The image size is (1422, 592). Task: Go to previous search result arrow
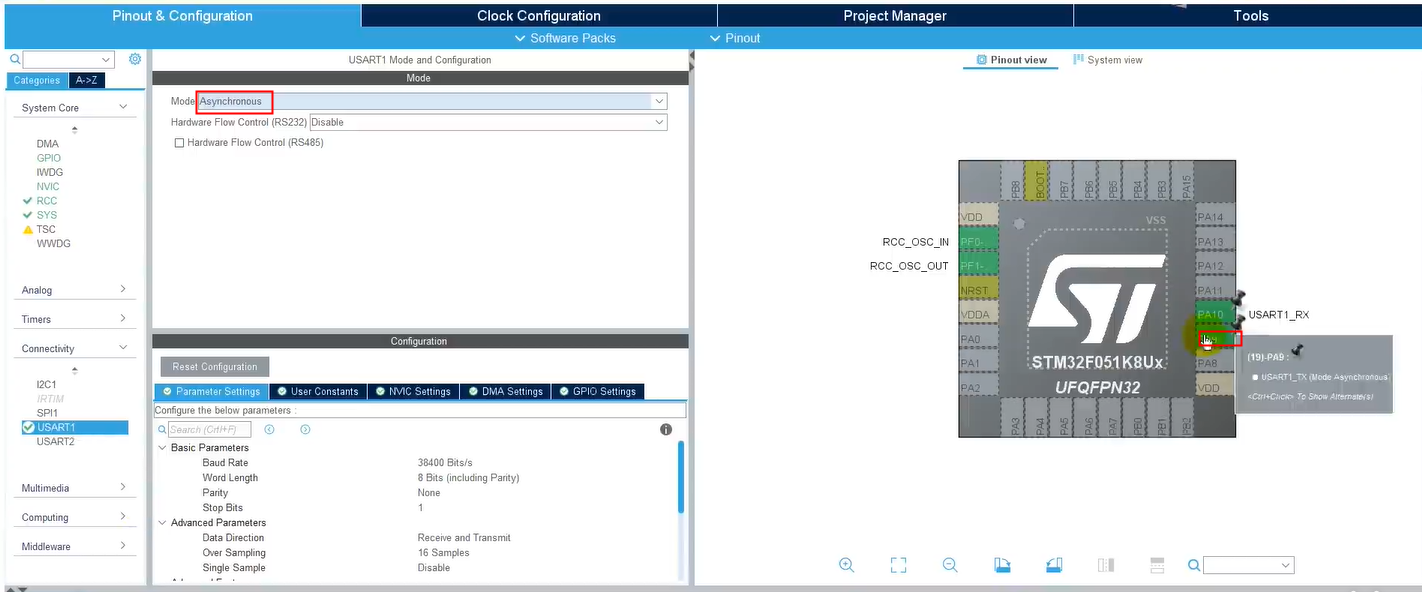[270, 429]
